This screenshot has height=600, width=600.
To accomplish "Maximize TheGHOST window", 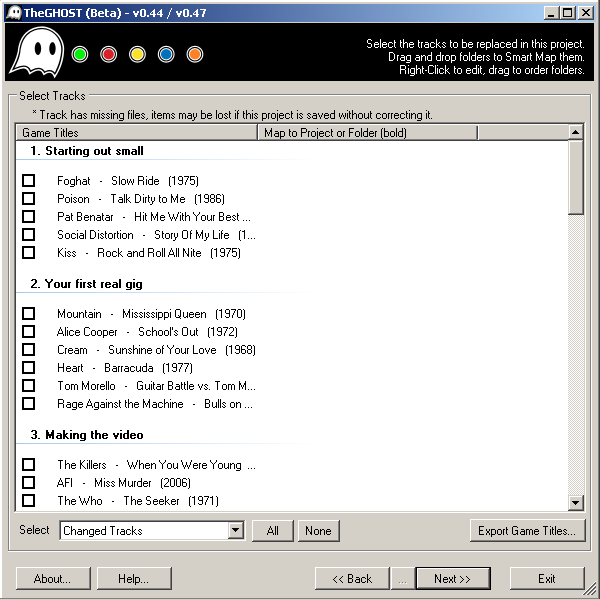I will tap(568, 13).
